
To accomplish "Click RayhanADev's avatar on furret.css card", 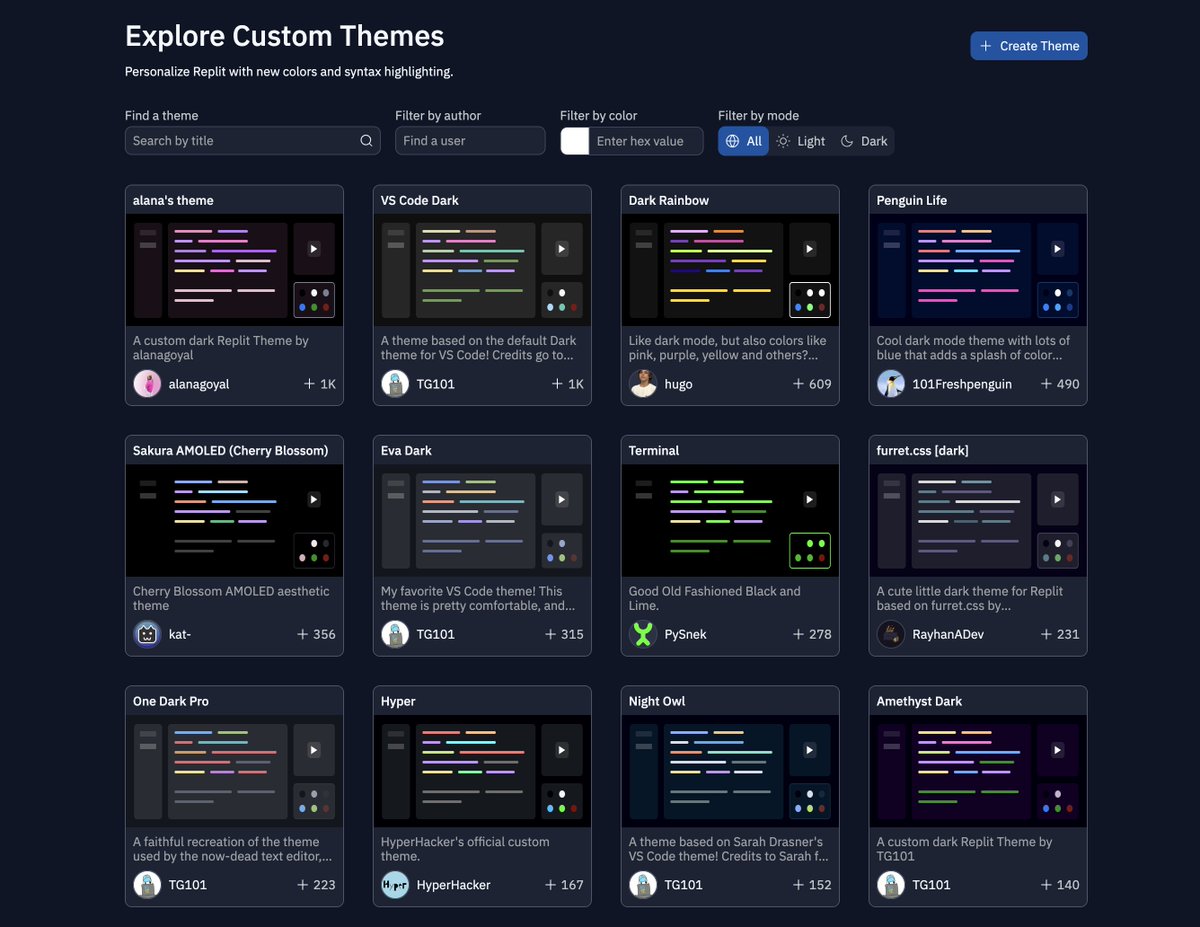I will coord(891,633).
